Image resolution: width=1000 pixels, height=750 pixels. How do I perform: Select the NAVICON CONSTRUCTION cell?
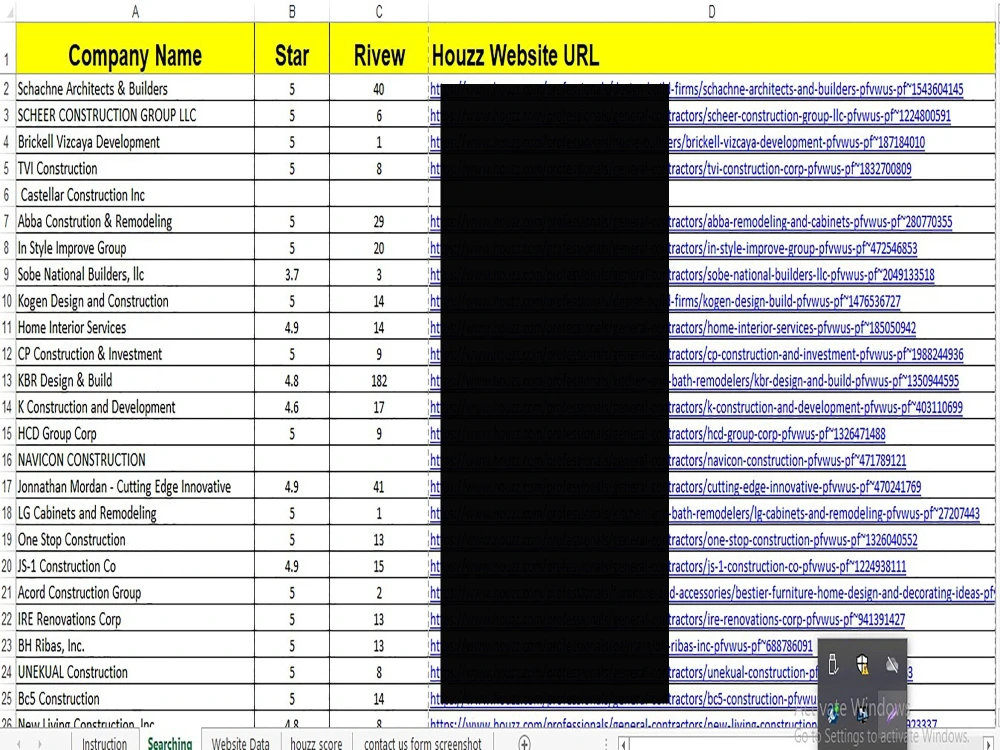point(135,460)
